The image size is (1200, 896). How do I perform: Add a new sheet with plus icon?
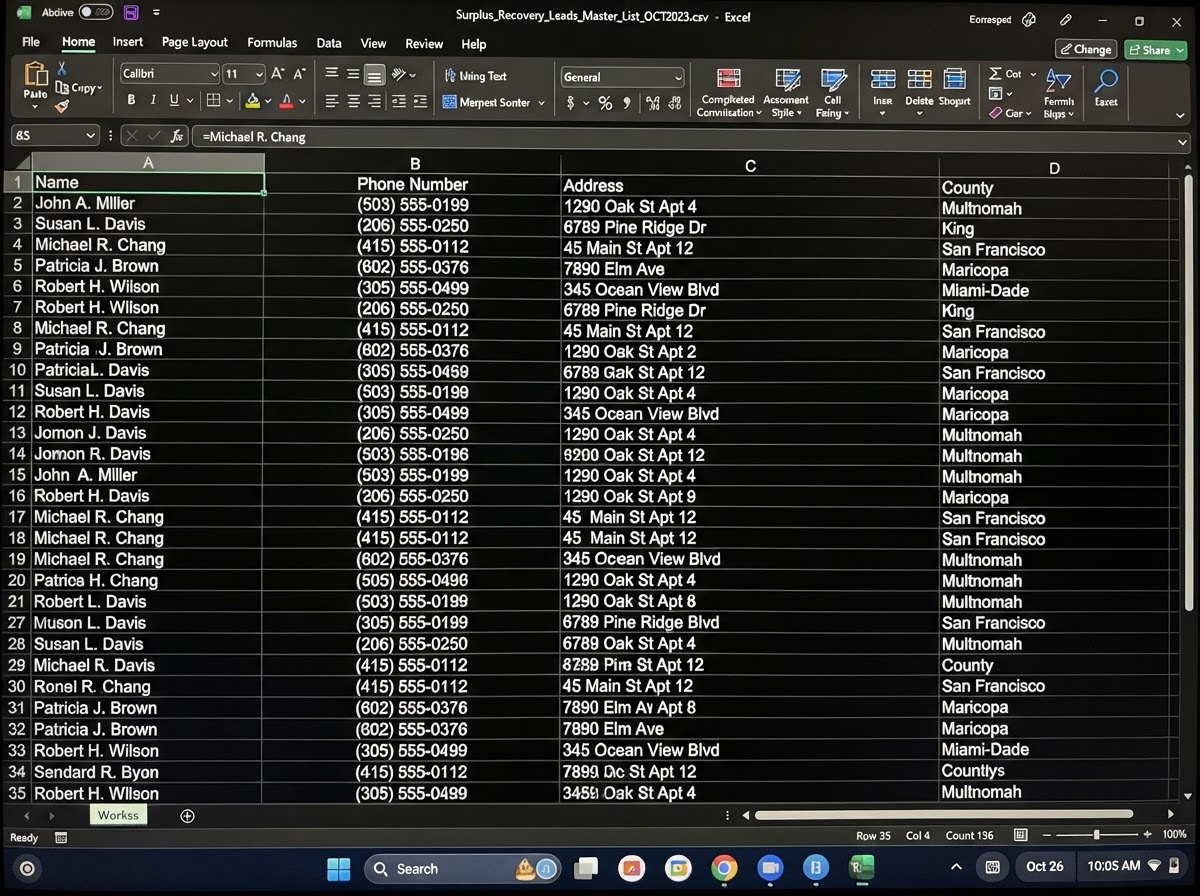click(187, 816)
